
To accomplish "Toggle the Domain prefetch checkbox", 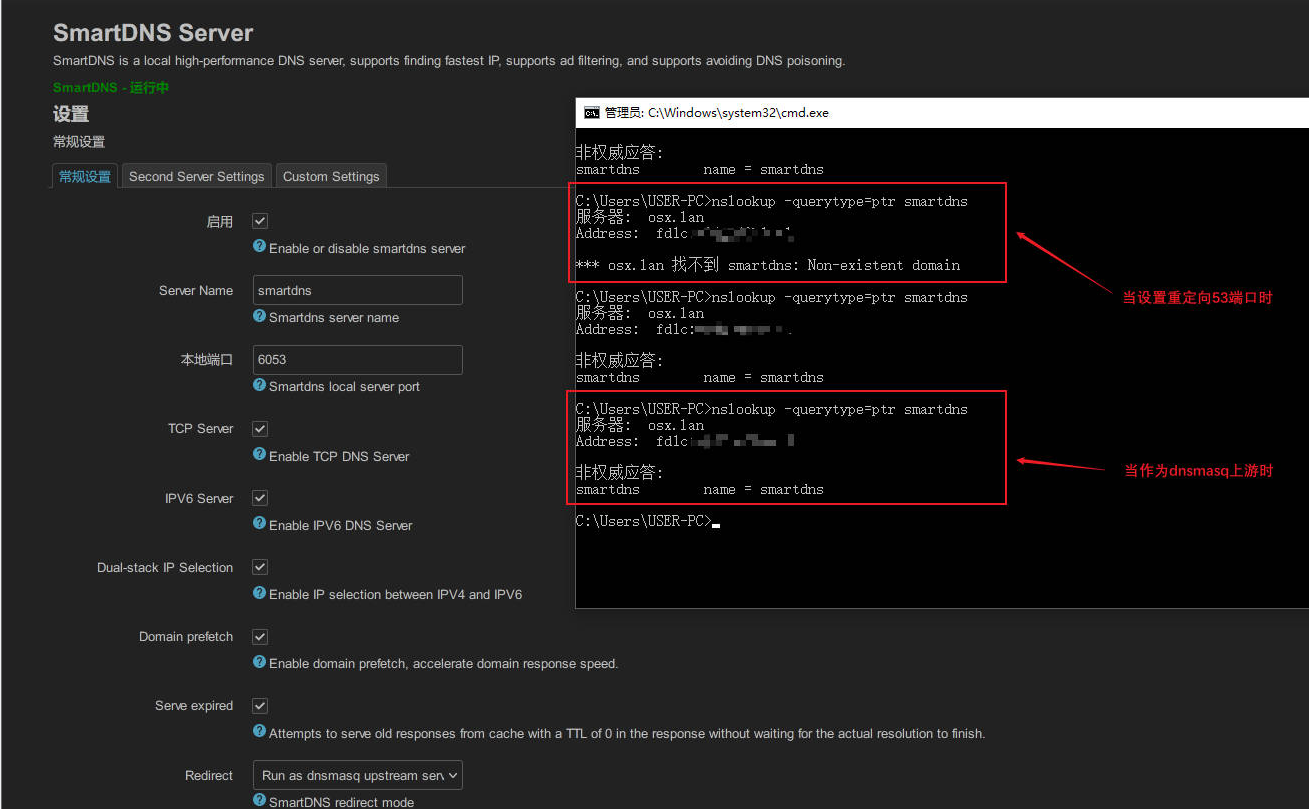I will pyautogui.click(x=260, y=637).
